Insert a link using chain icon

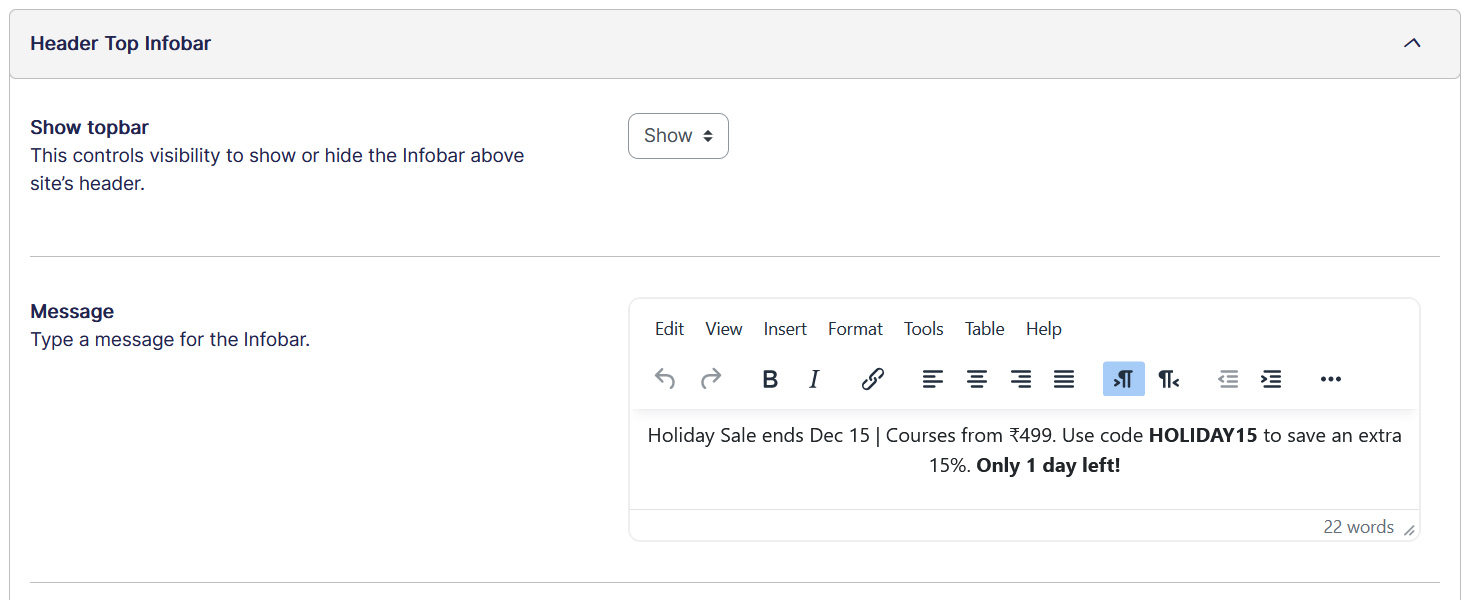pos(873,379)
